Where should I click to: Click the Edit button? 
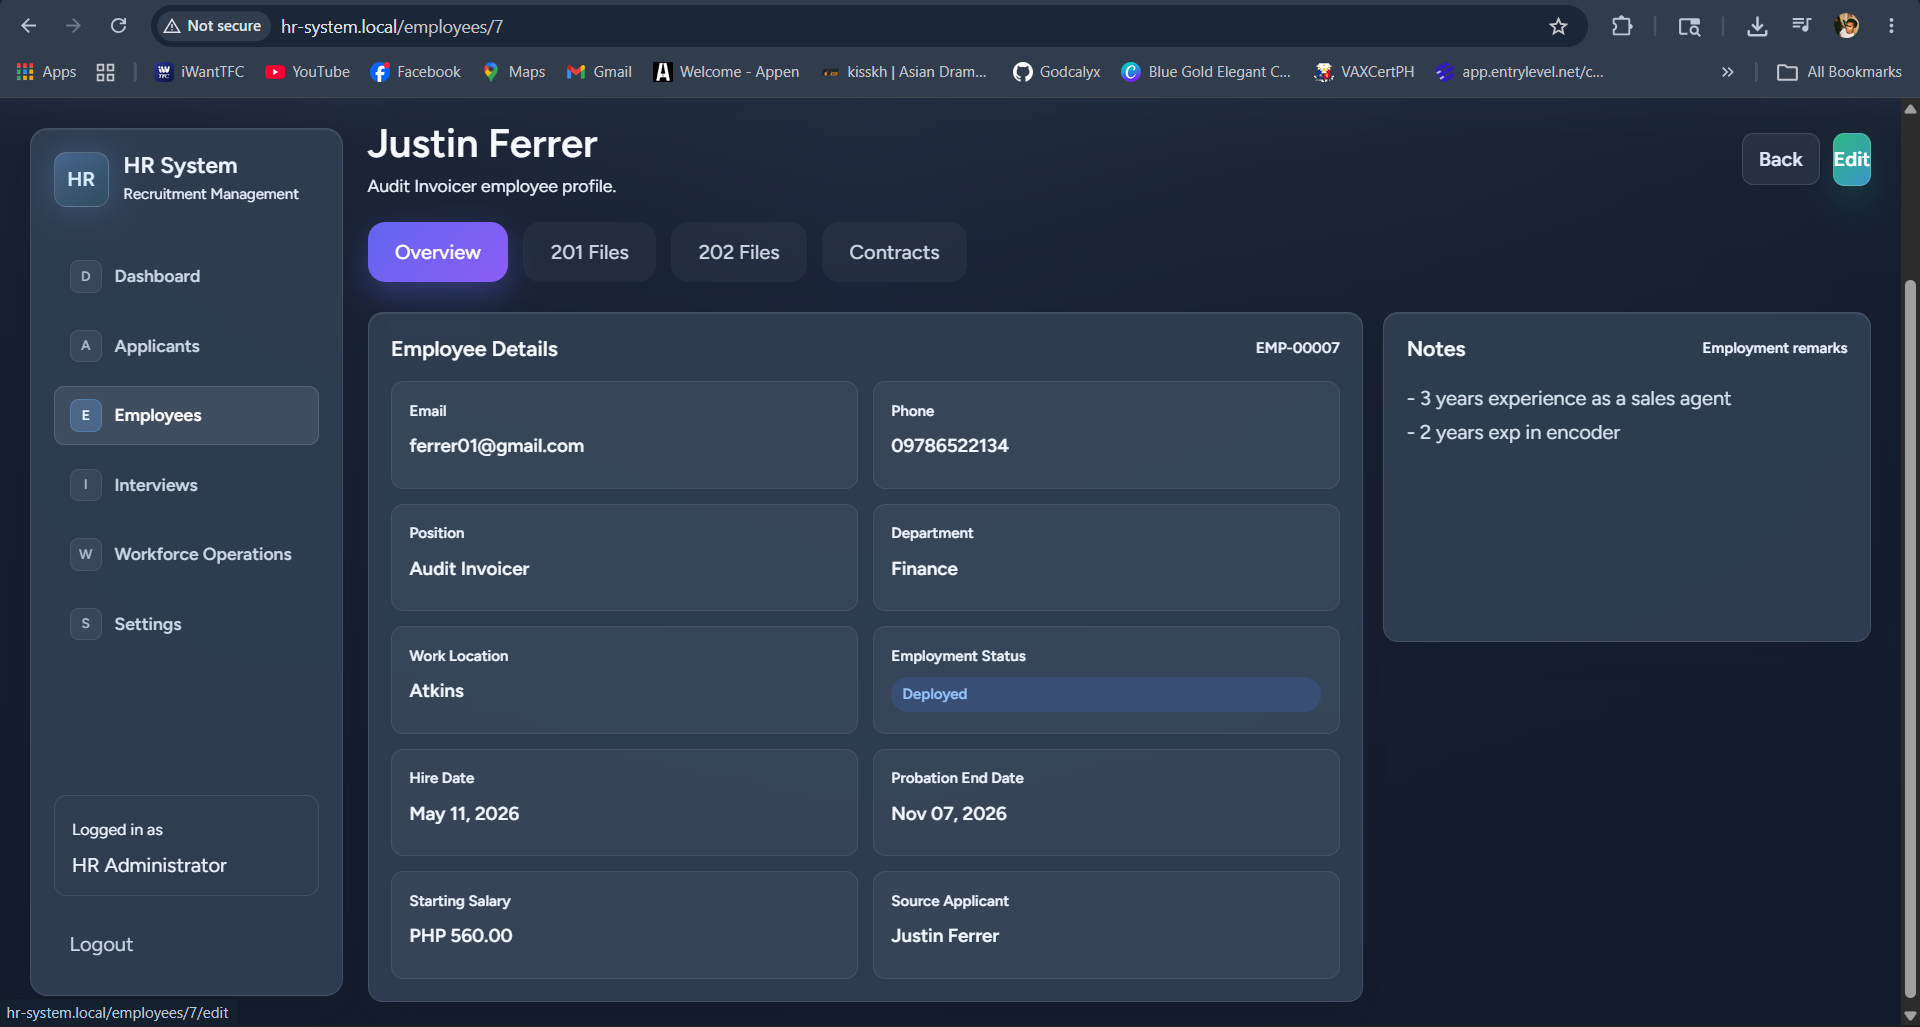1851,159
